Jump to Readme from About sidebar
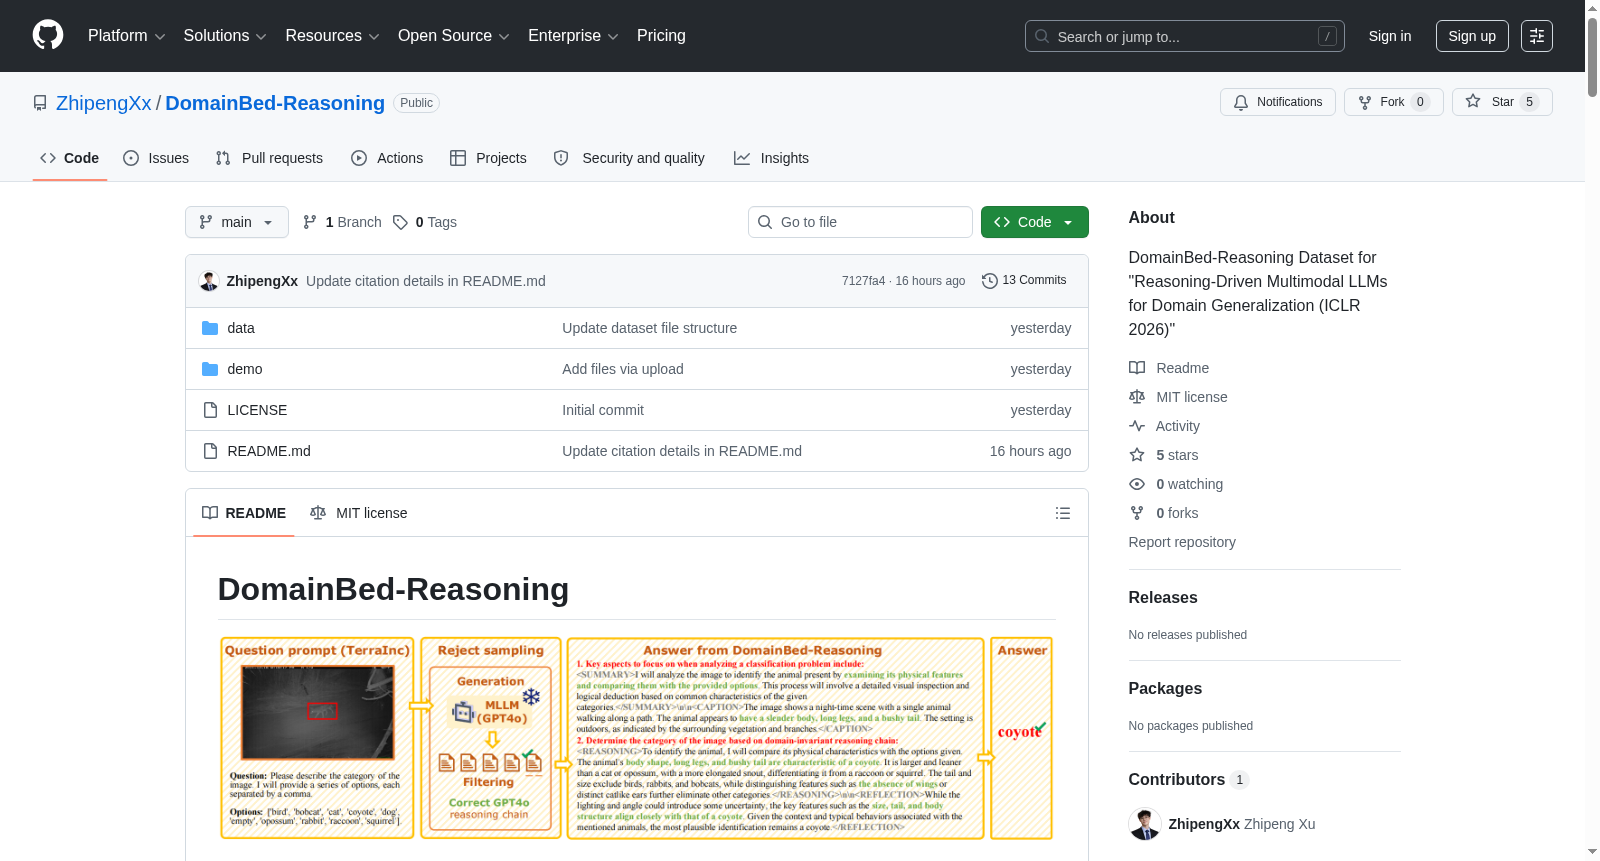Viewport: 1600px width, 861px height. coord(1169,368)
